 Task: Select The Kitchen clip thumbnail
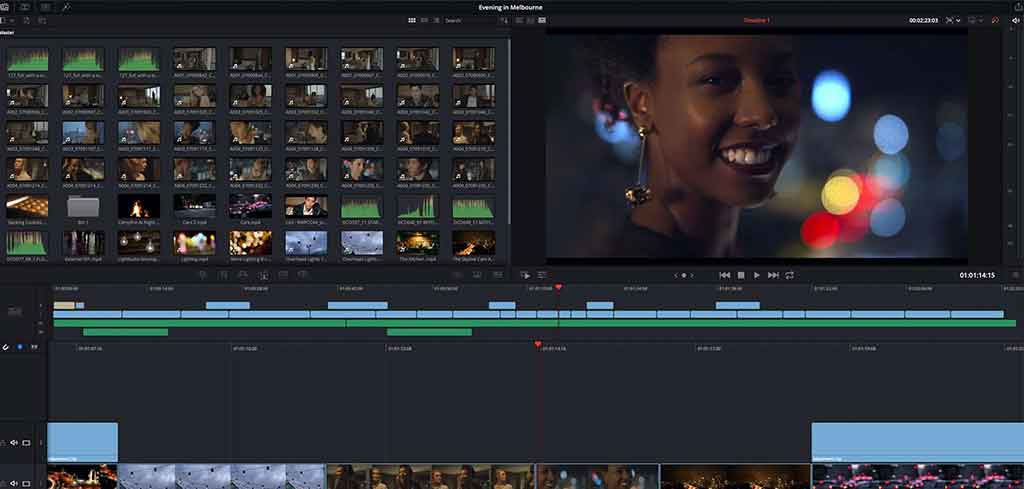click(417, 244)
